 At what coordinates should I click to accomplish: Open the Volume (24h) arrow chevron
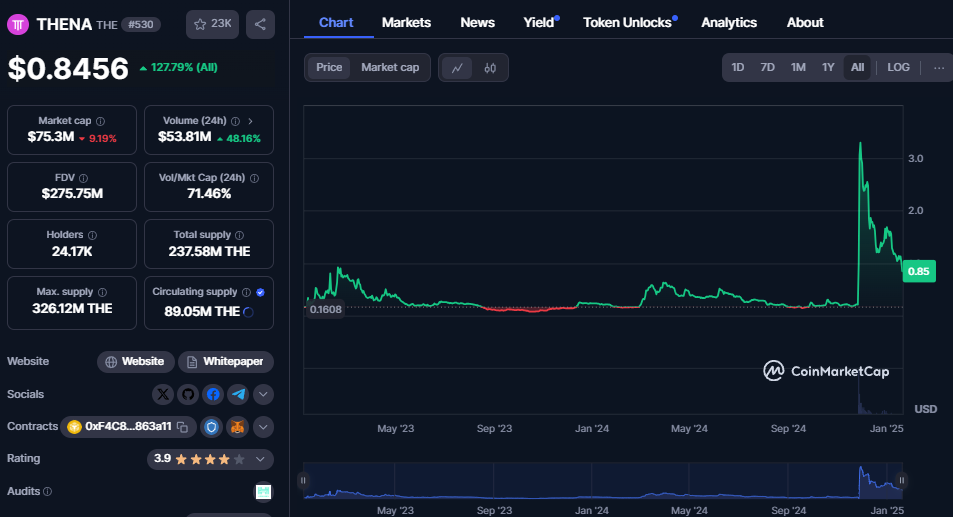250,121
